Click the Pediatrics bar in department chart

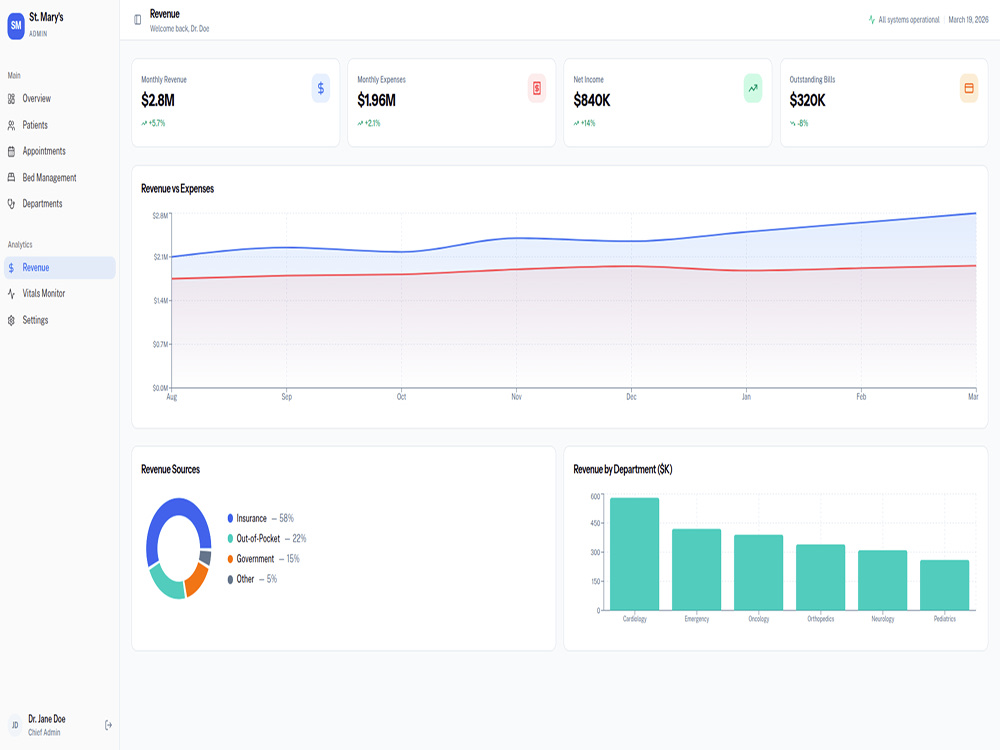945,585
